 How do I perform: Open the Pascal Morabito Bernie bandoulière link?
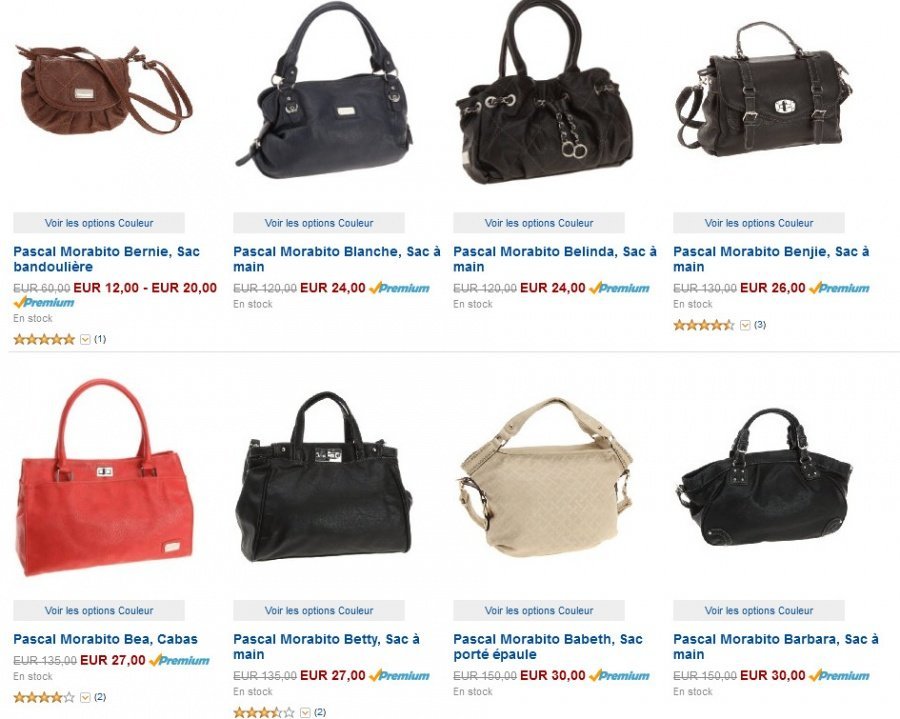coord(106,259)
